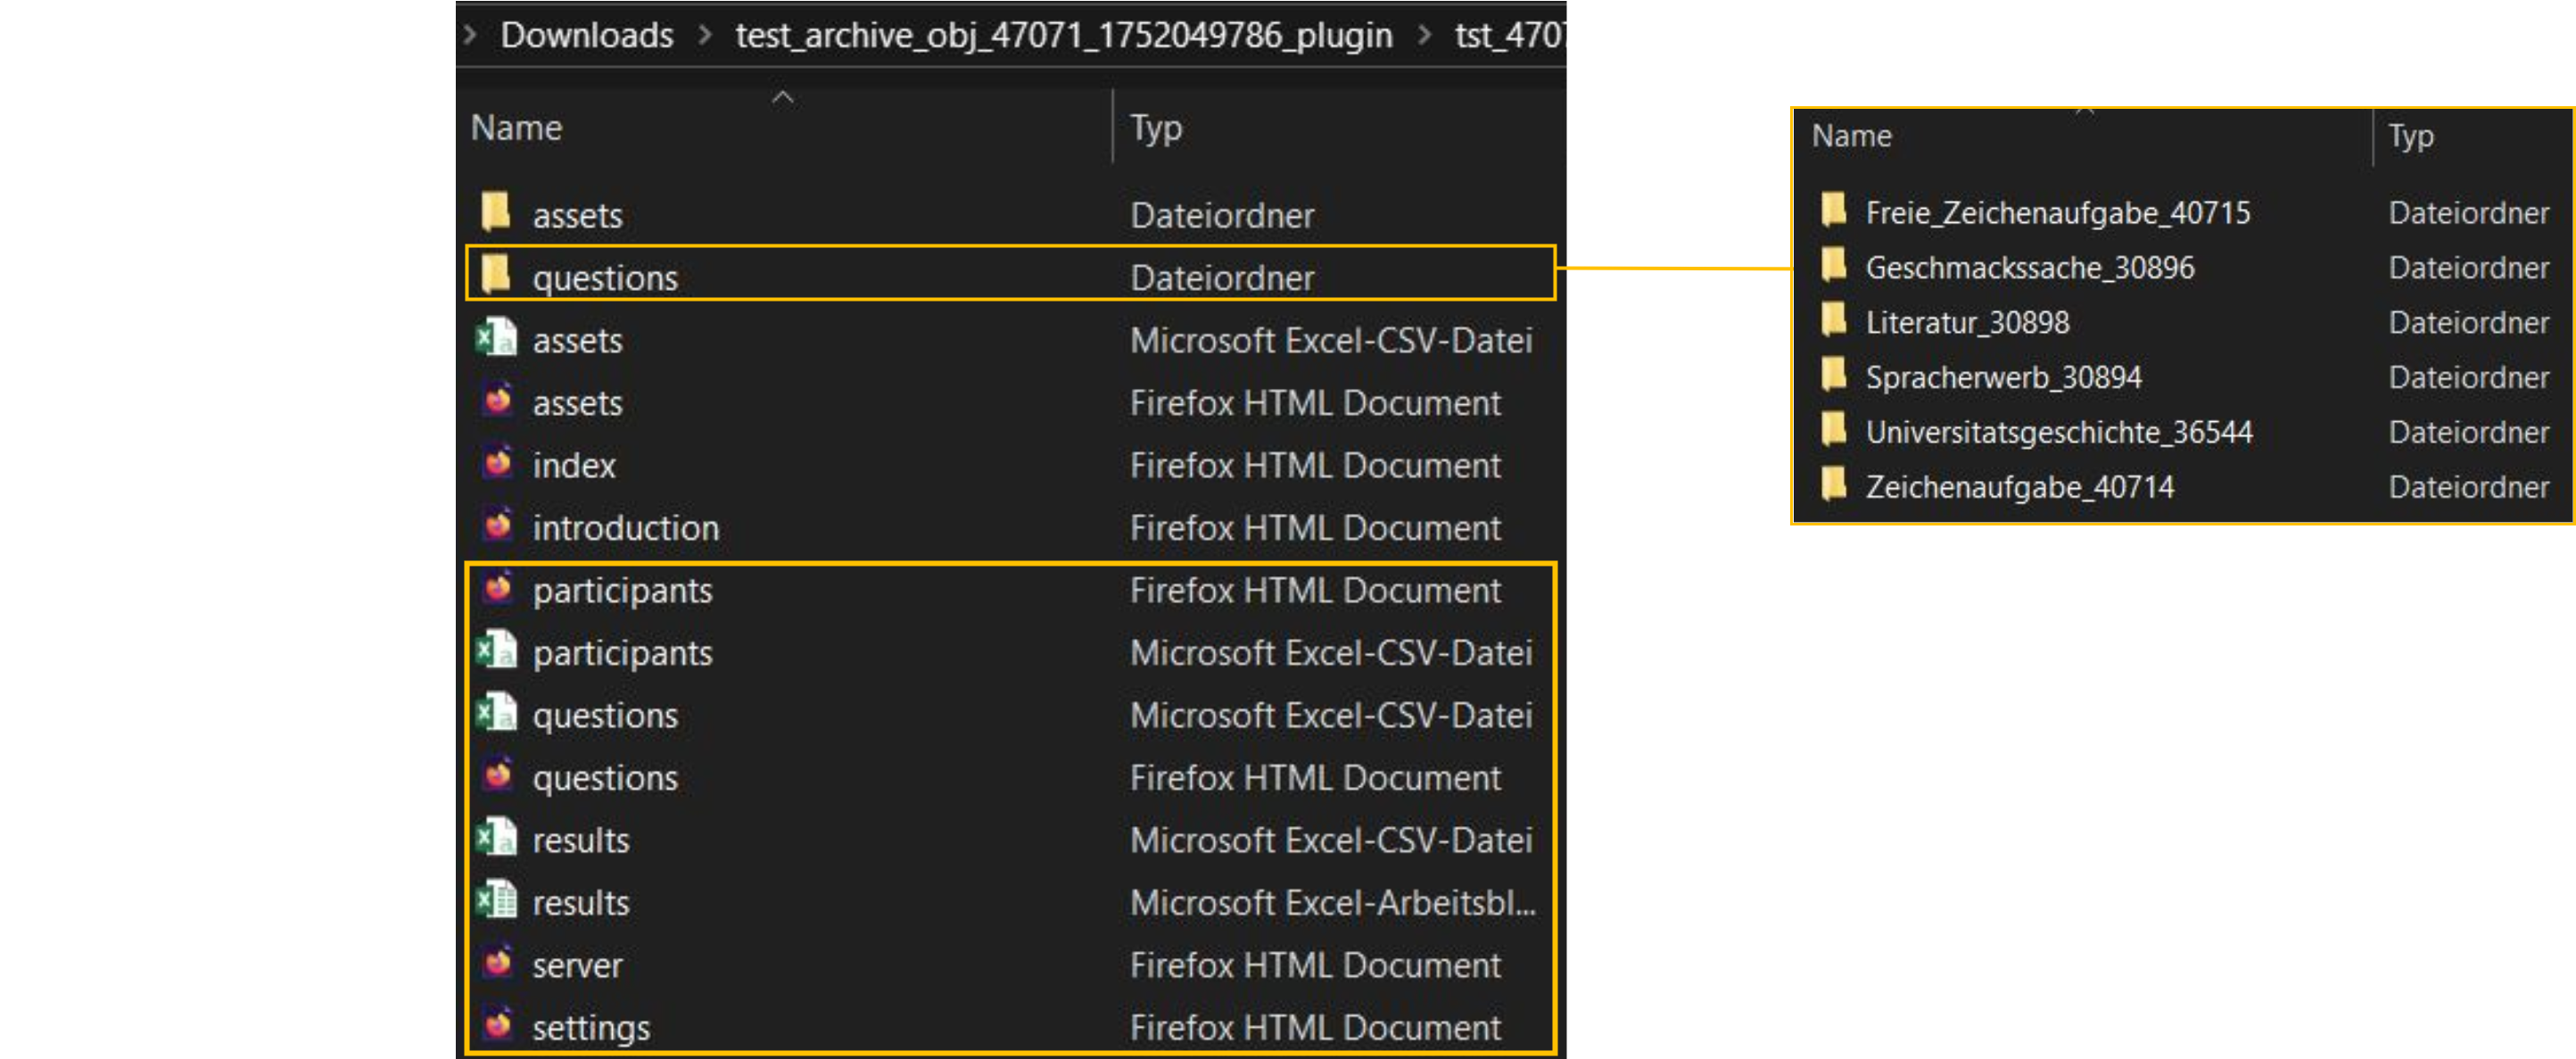2576x1059 pixels.
Task: Click the Dateiordner type of Zeichenaufgabe_40714
Action: (2468, 487)
